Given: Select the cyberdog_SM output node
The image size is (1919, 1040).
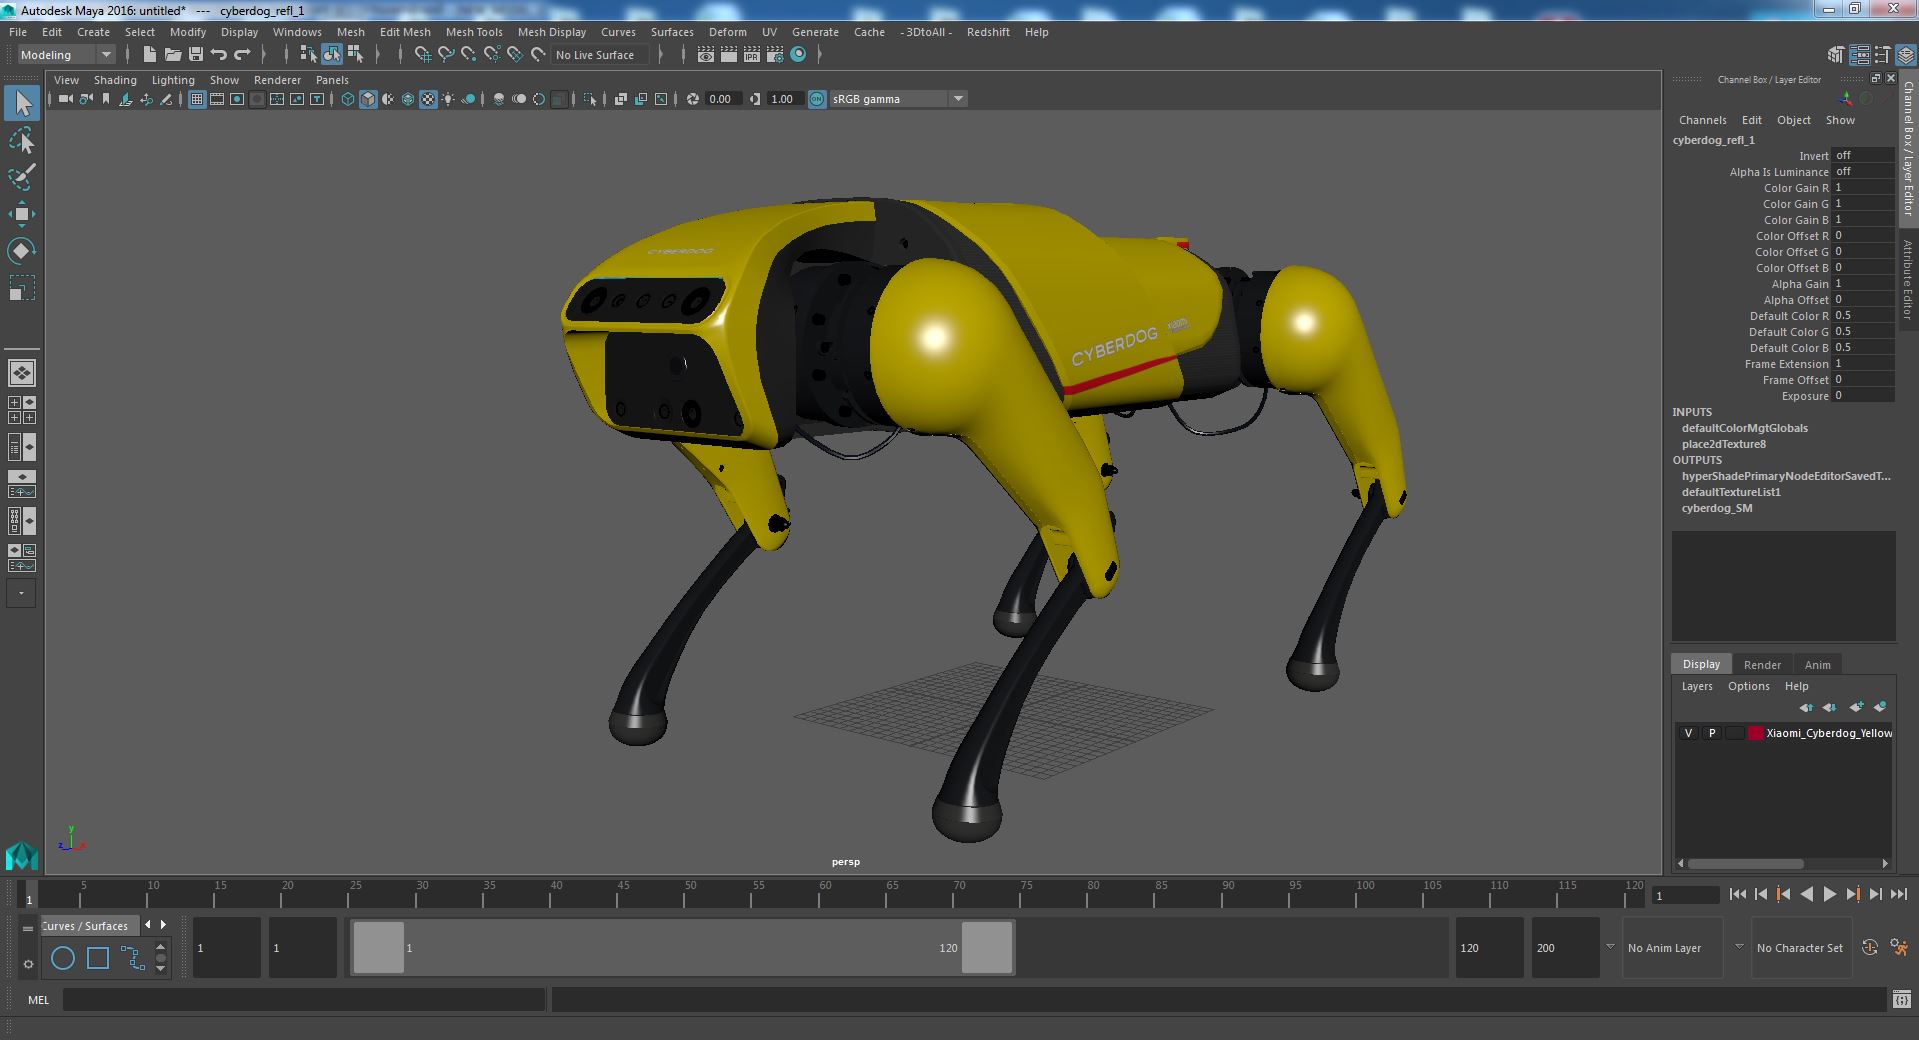Looking at the screenshot, I should point(1716,508).
